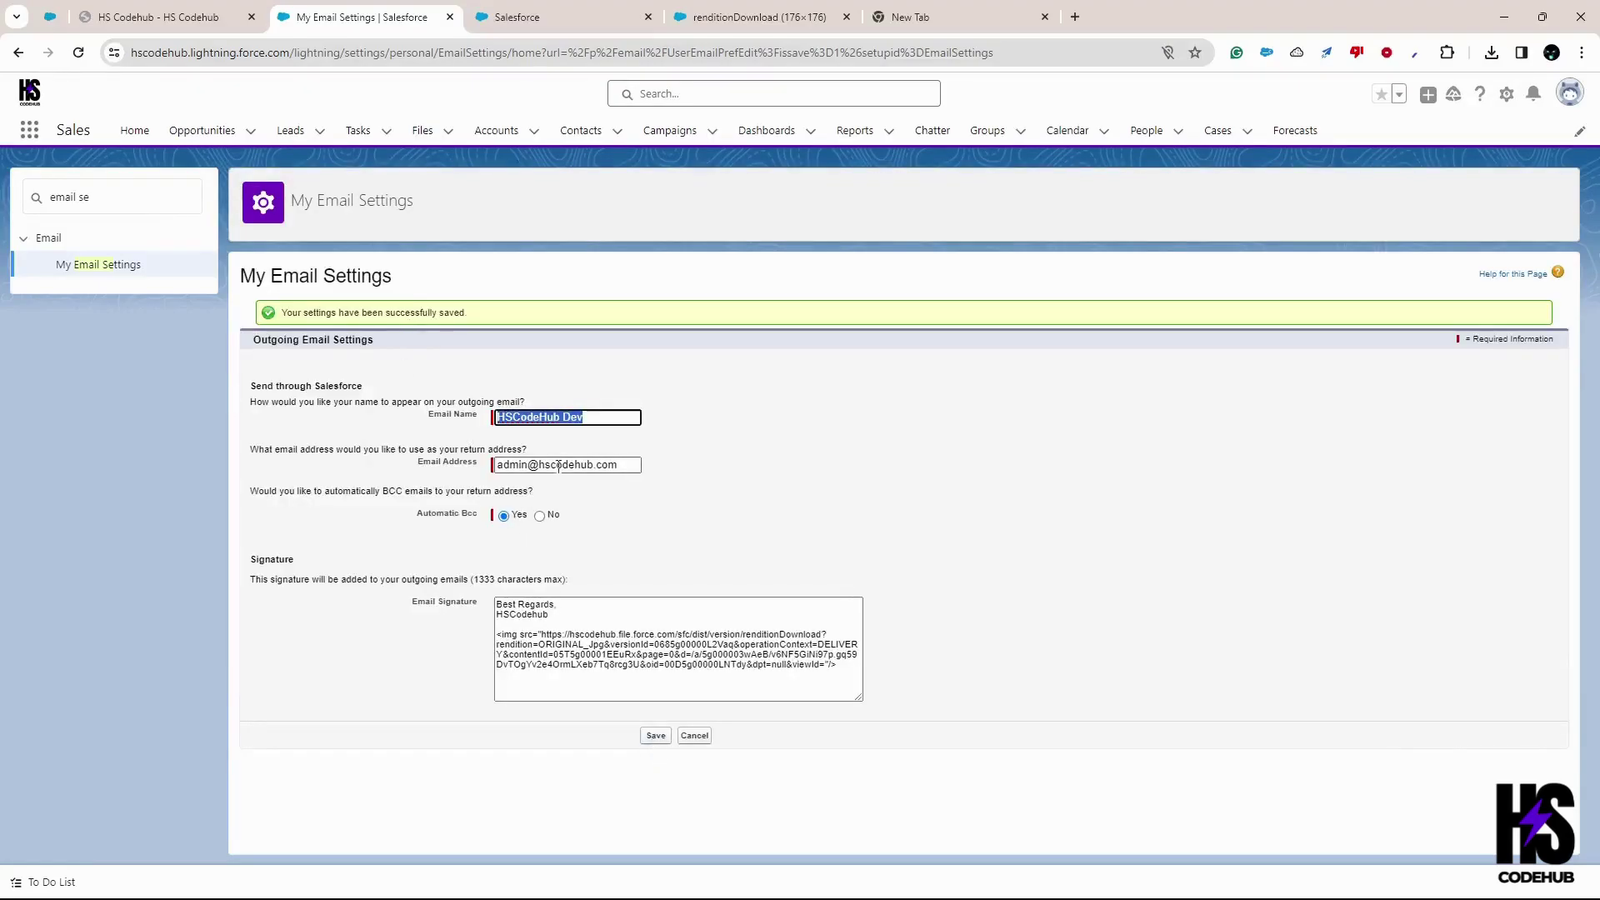
Task: Click the Cancel button
Action: [694, 736]
